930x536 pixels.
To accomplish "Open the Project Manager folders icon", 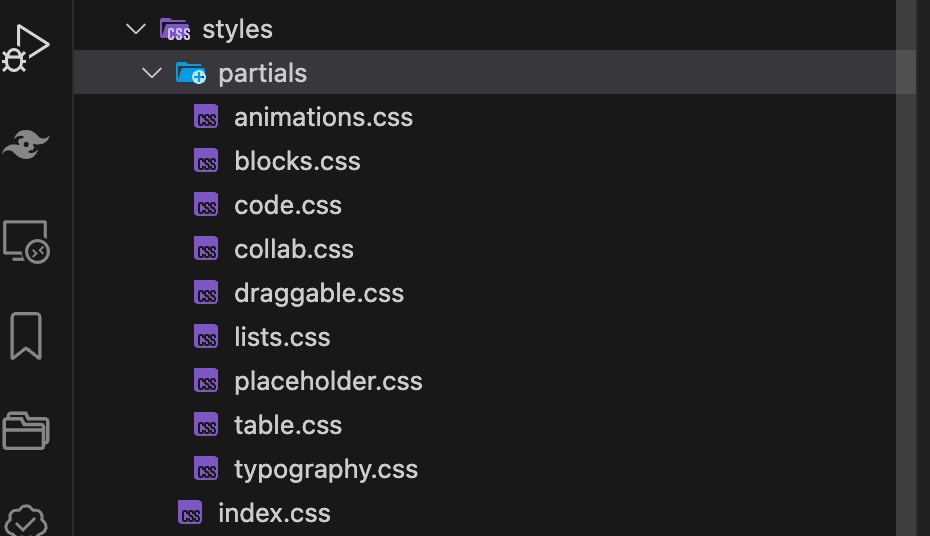I will [26, 430].
